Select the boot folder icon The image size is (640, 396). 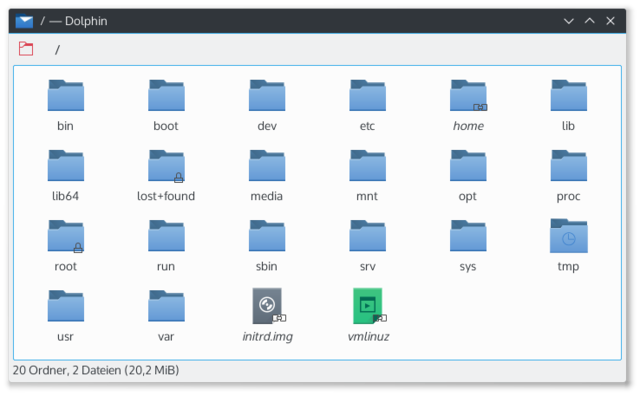click(x=166, y=96)
